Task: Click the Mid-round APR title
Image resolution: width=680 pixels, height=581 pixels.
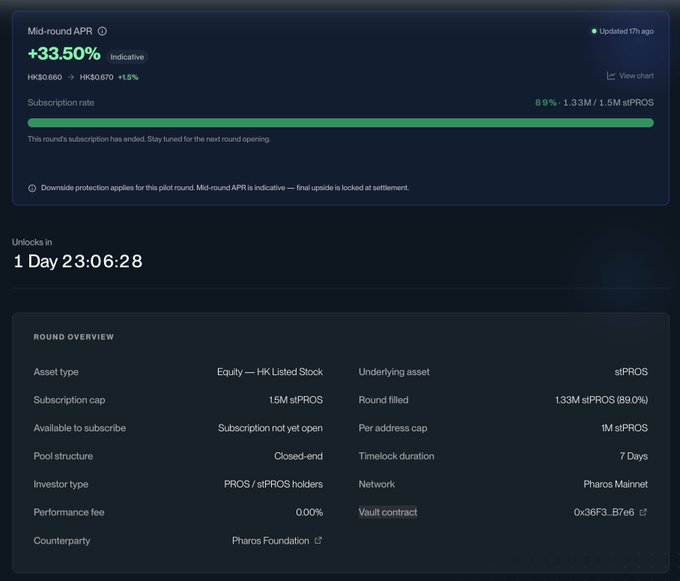Action: tap(60, 31)
